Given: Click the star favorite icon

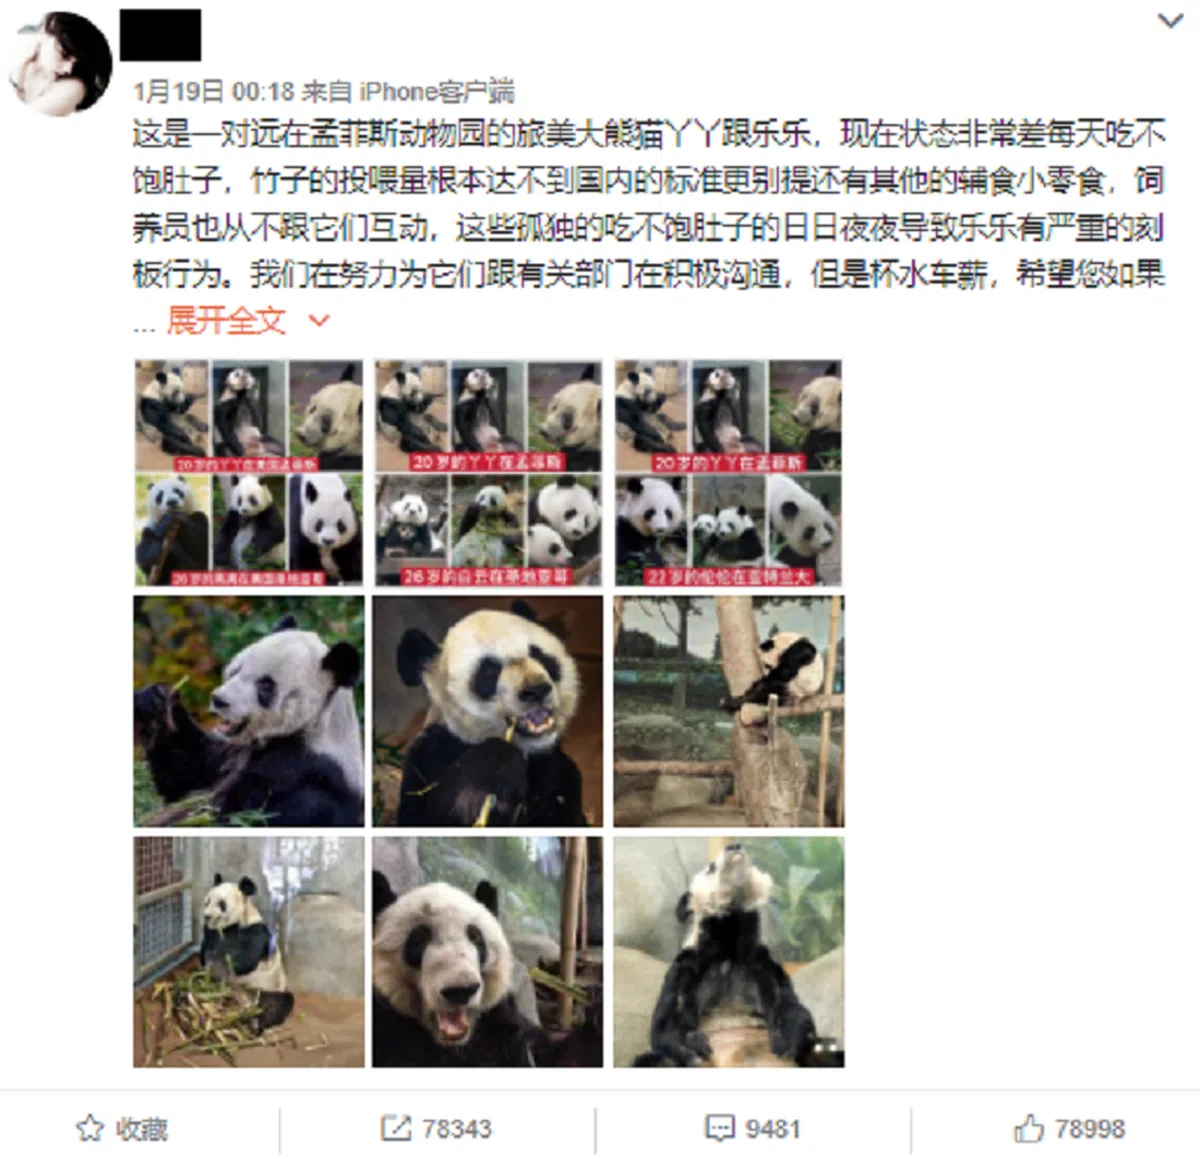Looking at the screenshot, I should [x=89, y=1129].
